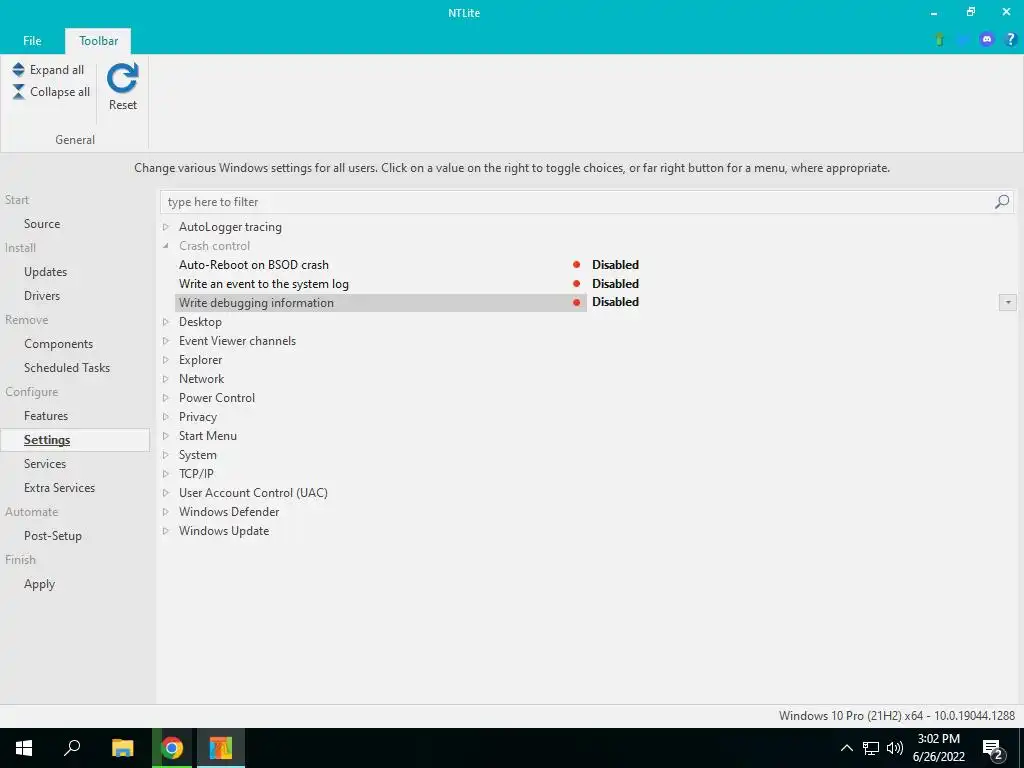Go to the Drivers page
This screenshot has width=1024, height=768.
click(x=42, y=295)
